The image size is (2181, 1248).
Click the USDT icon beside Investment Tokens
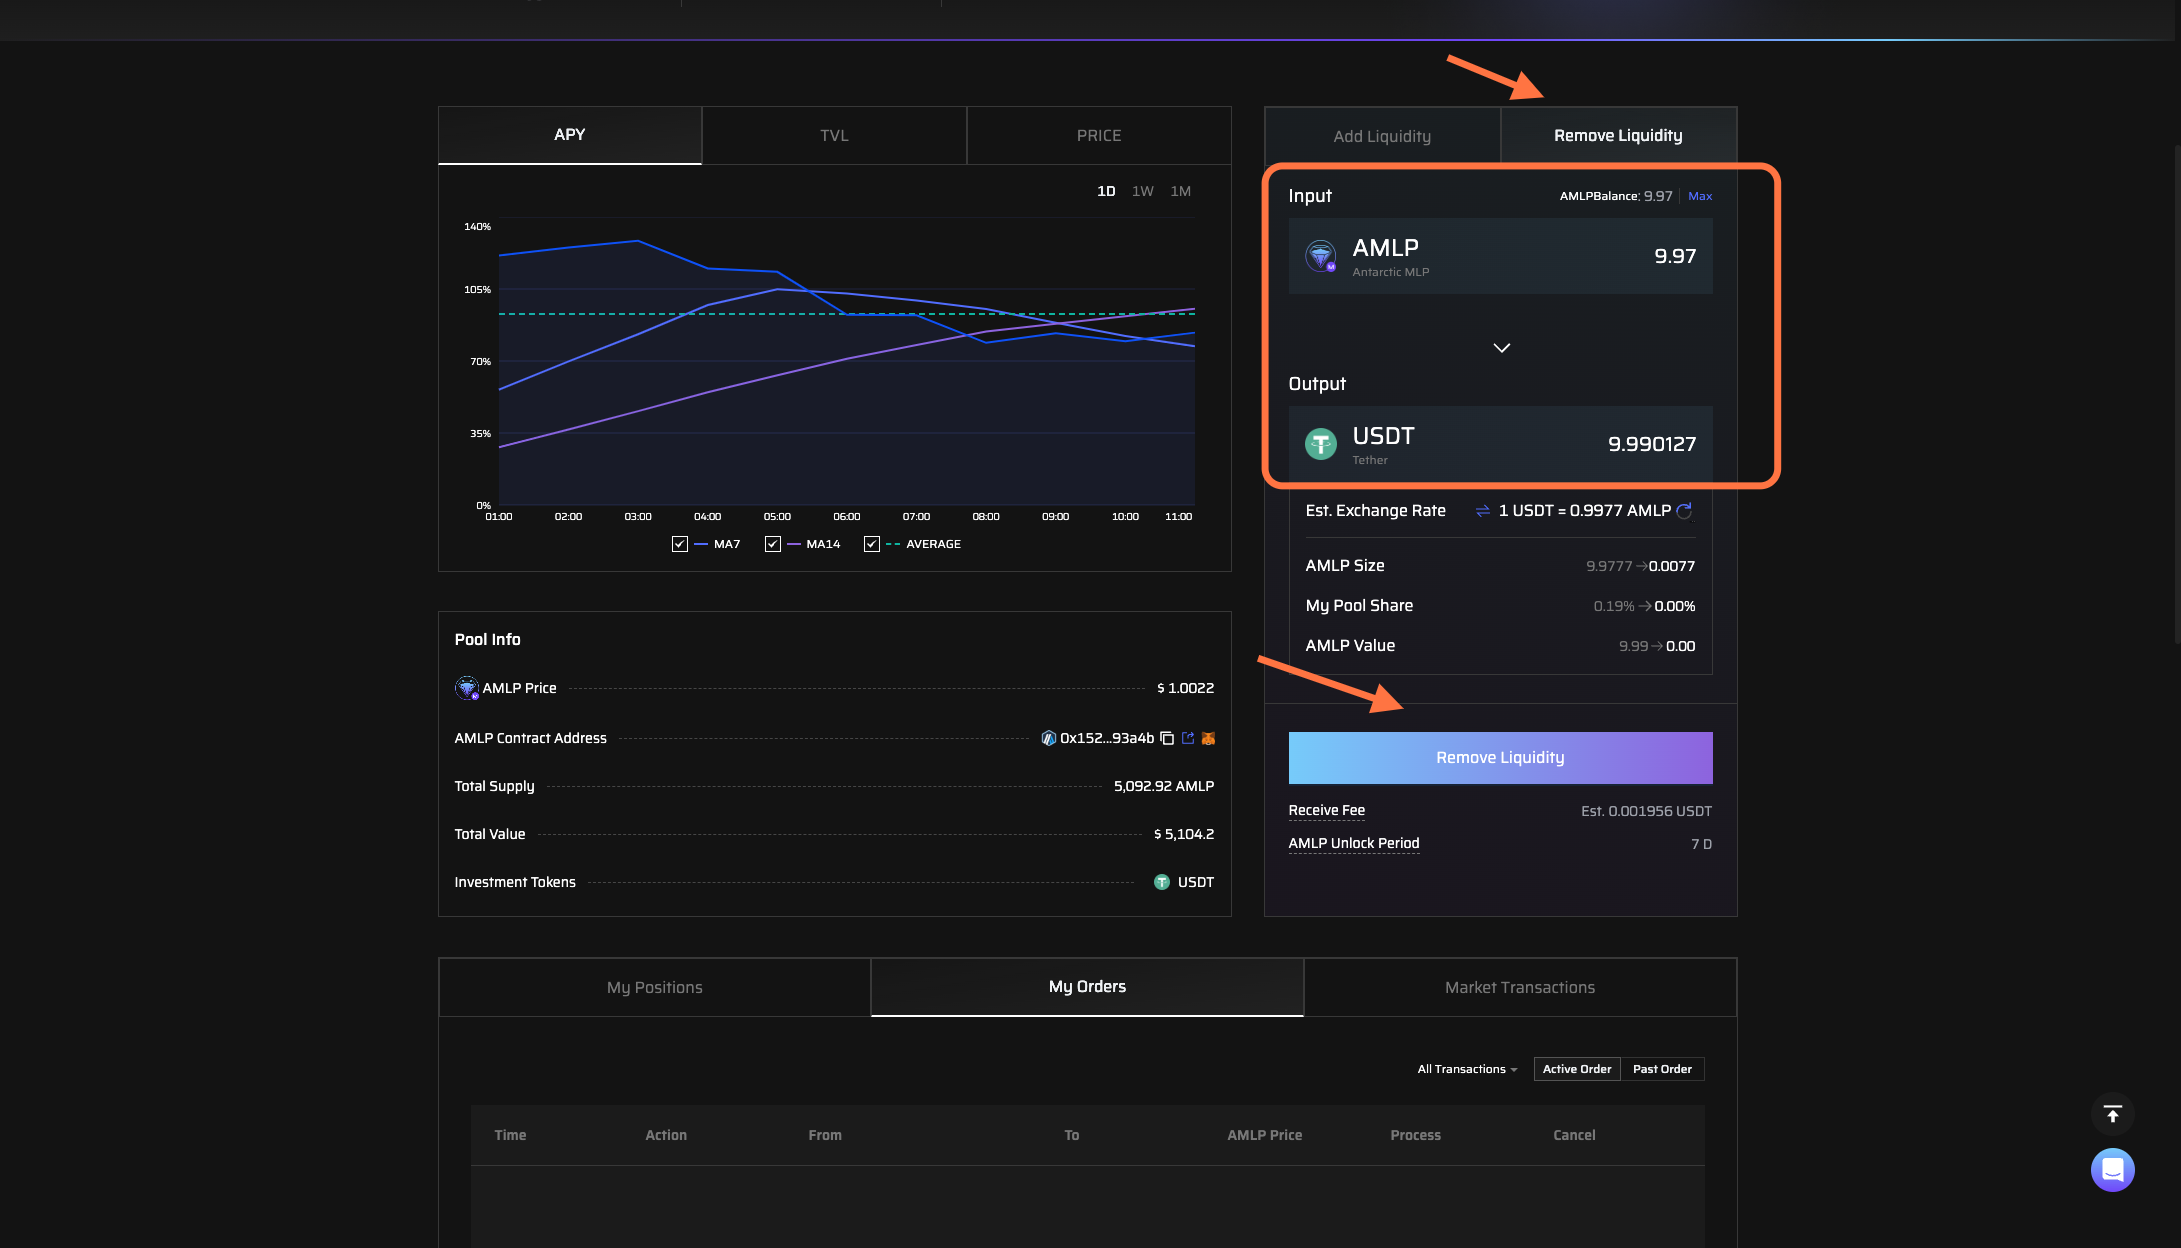(x=1162, y=882)
